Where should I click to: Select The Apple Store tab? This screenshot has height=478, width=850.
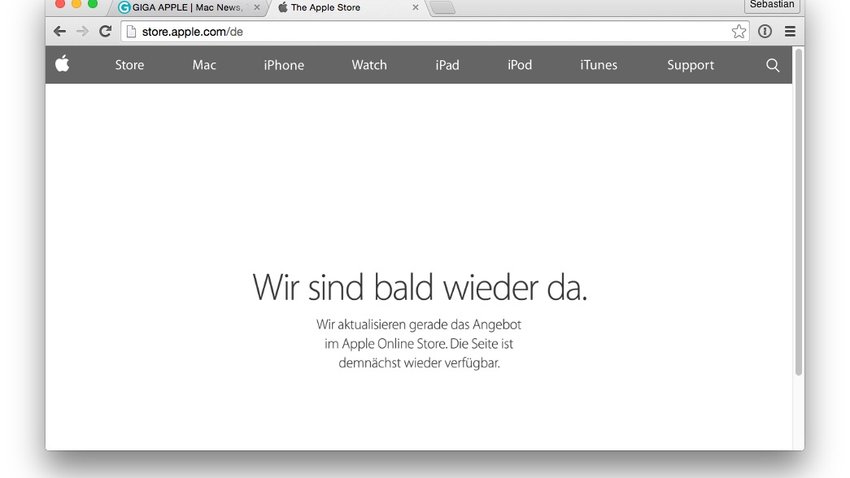point(347,8)
